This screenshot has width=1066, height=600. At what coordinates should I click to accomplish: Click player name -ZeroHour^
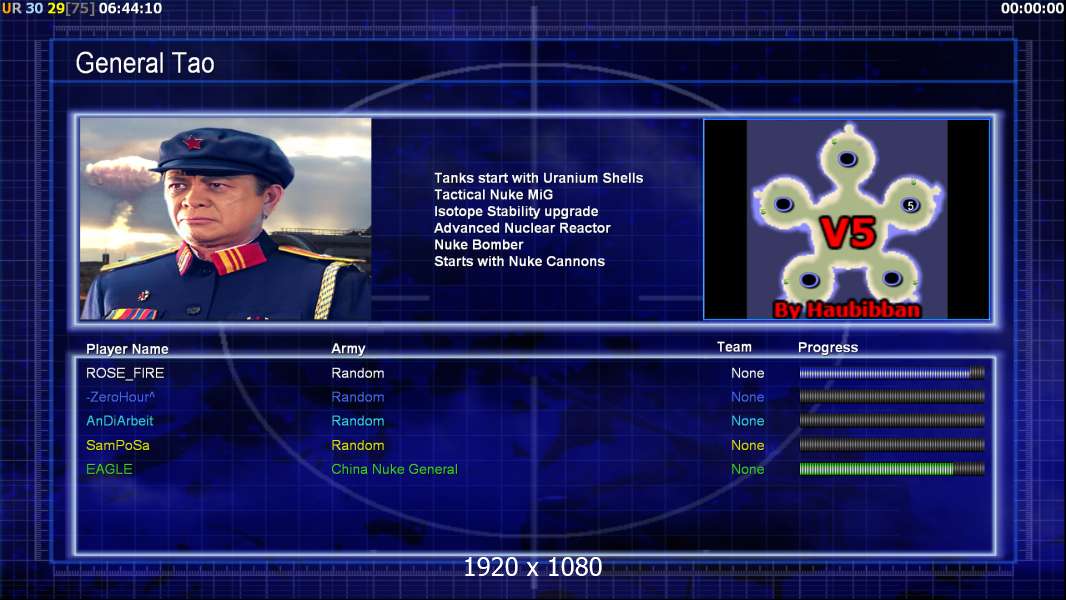[120, 397]
